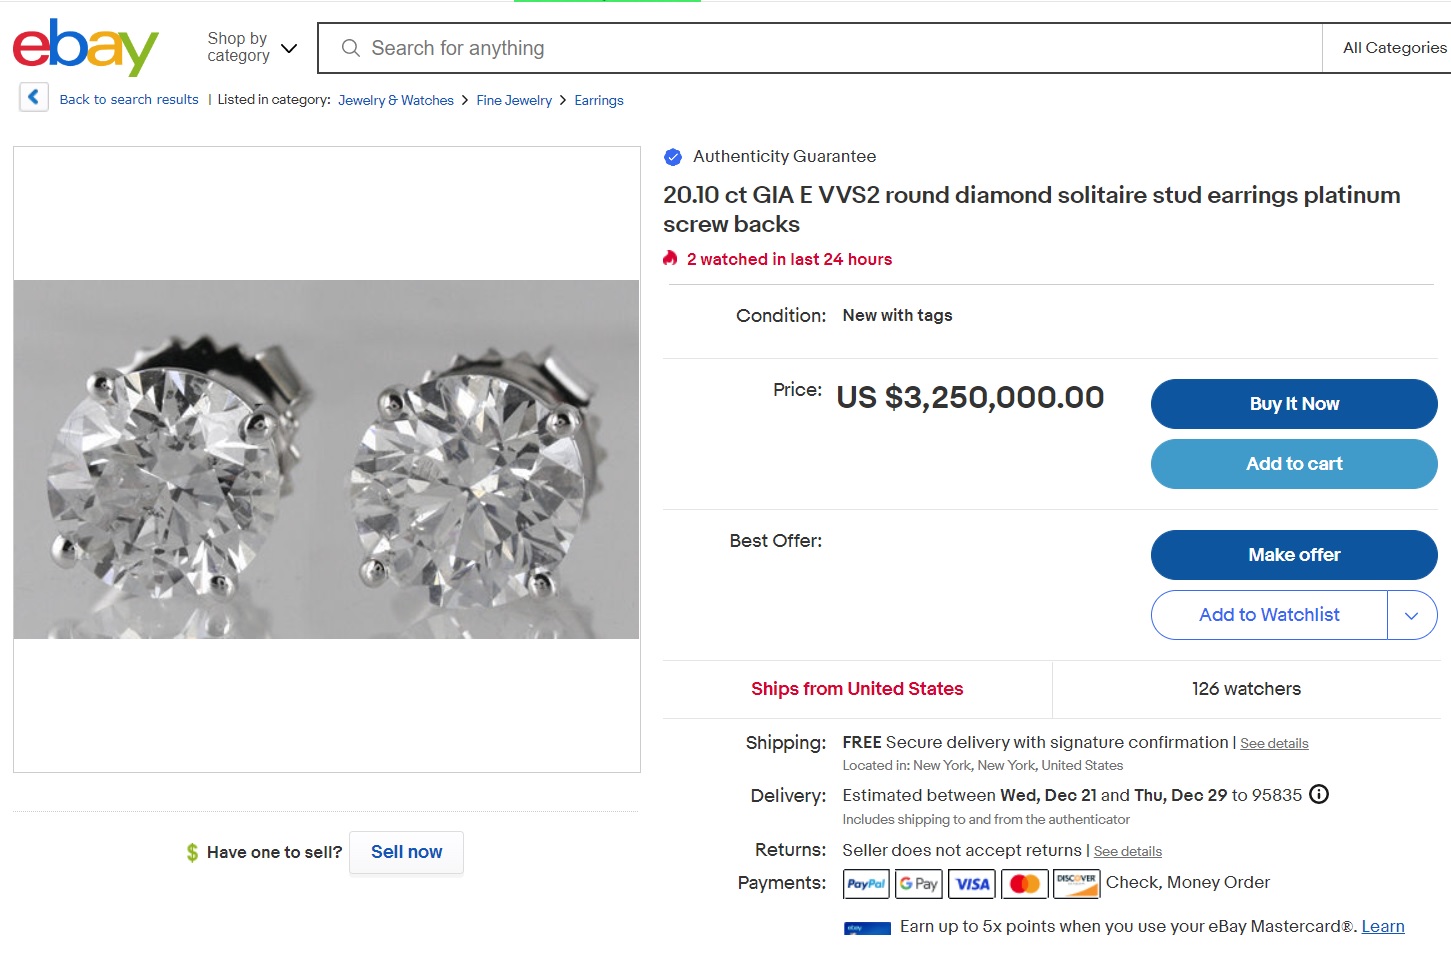
Task: Open the Shop by category dropdown
Action: 252,48
